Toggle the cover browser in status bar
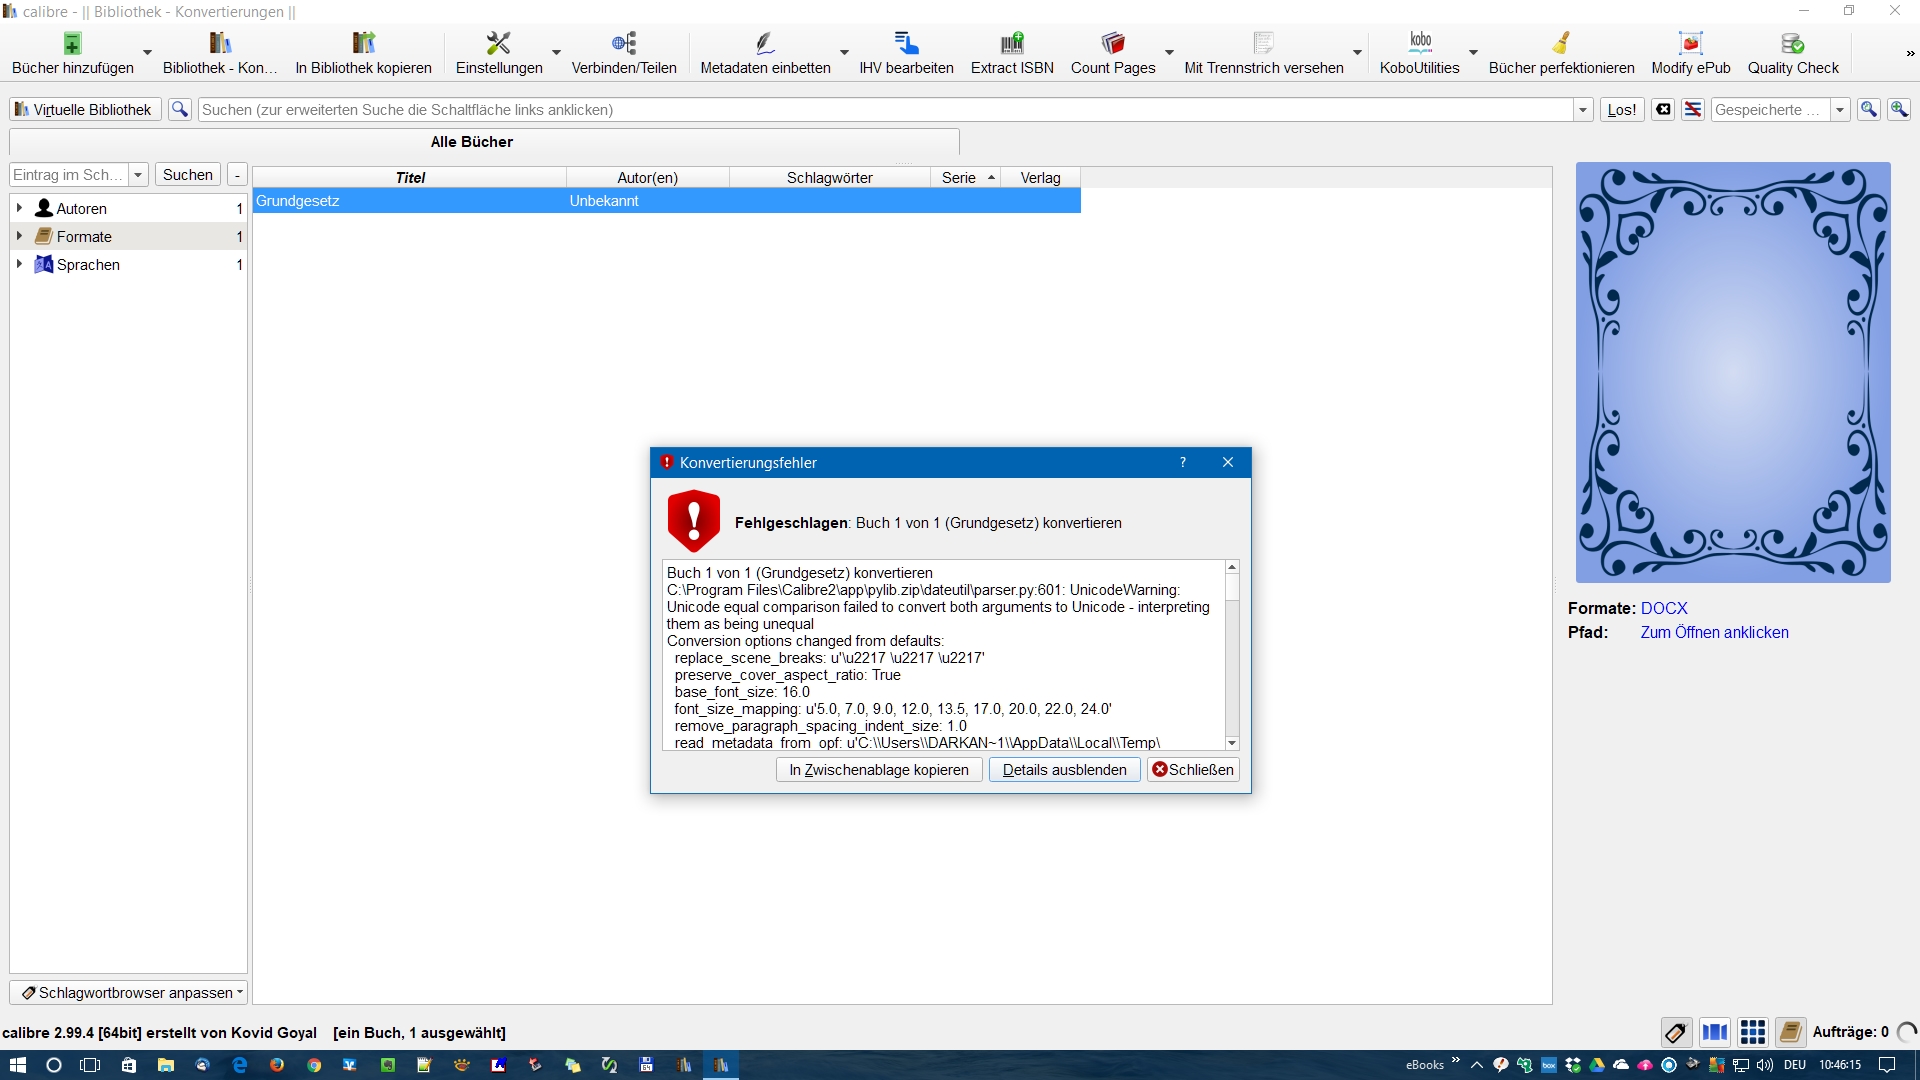This screenshot has height=1080, width=1920. (1715, 1032)
